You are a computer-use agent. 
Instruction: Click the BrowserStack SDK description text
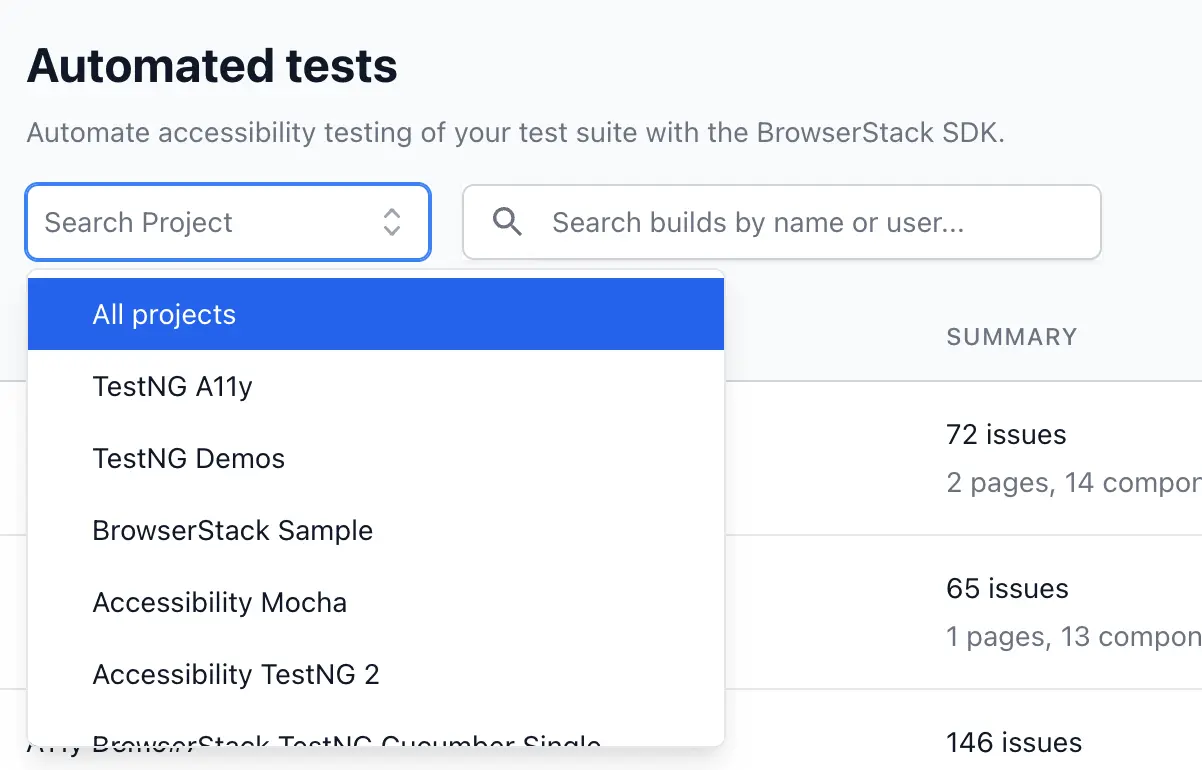coord(515,133)
